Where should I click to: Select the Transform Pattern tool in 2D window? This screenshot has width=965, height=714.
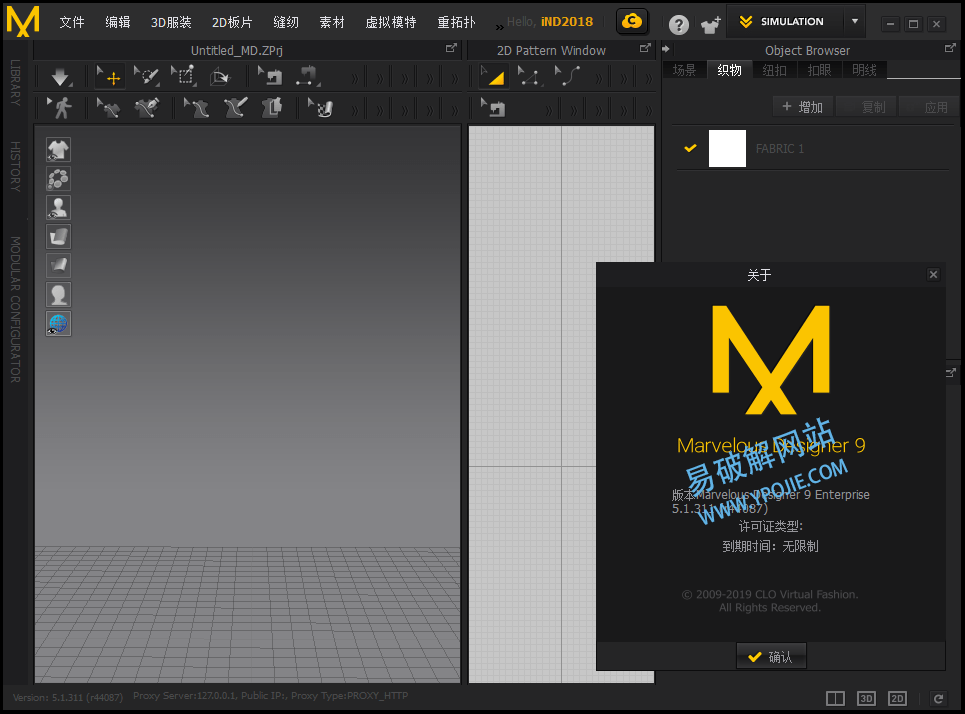point(494,76)
